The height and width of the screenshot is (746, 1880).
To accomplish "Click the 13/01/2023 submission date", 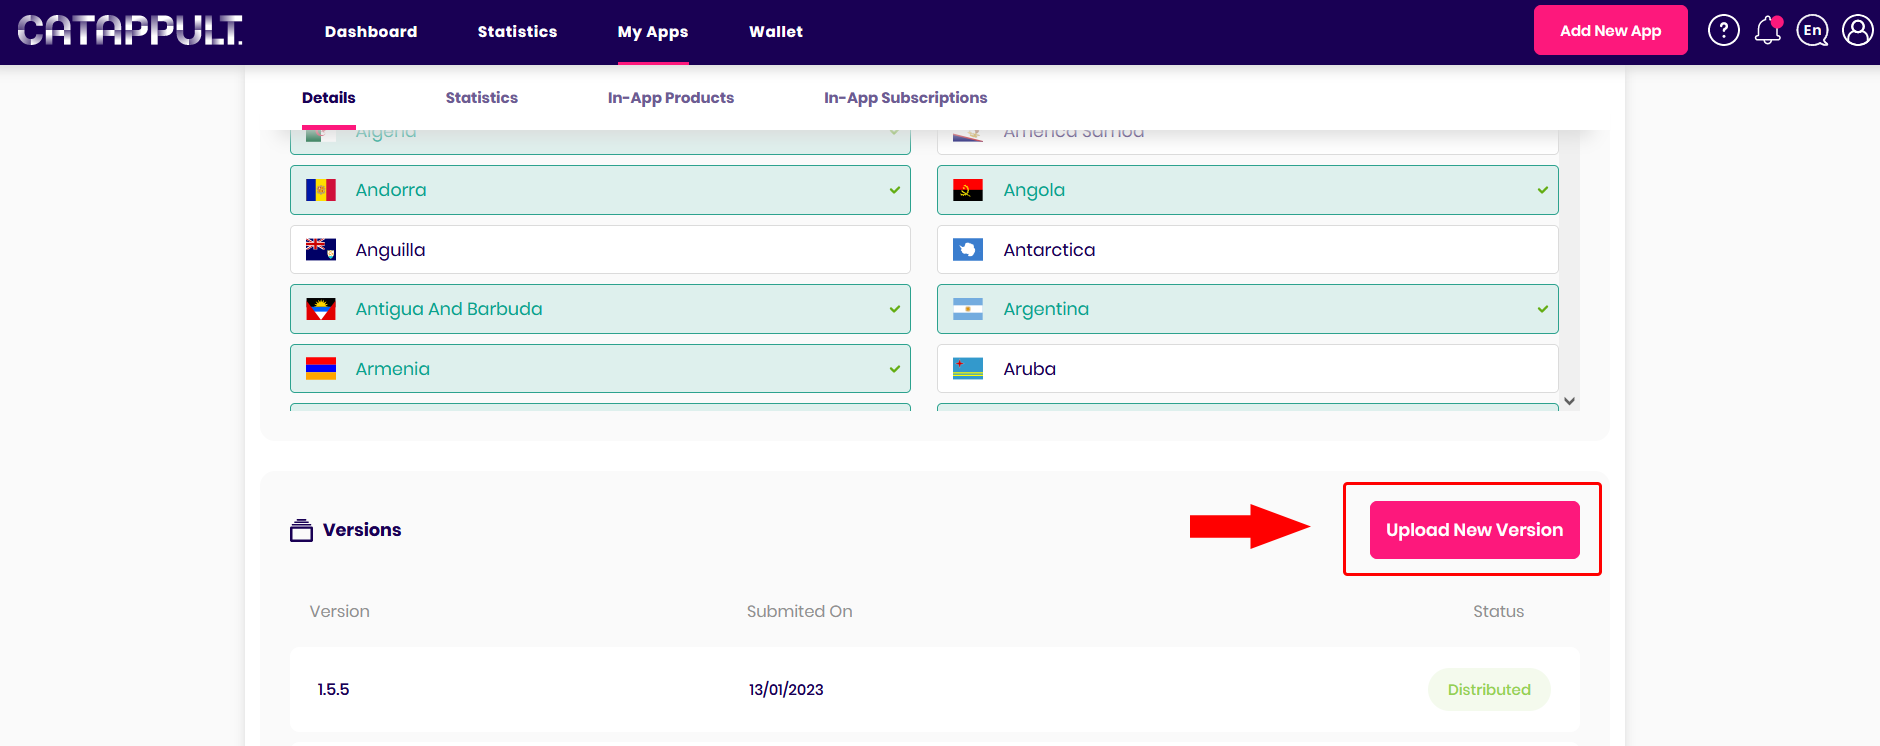I will tap(786, 690).
